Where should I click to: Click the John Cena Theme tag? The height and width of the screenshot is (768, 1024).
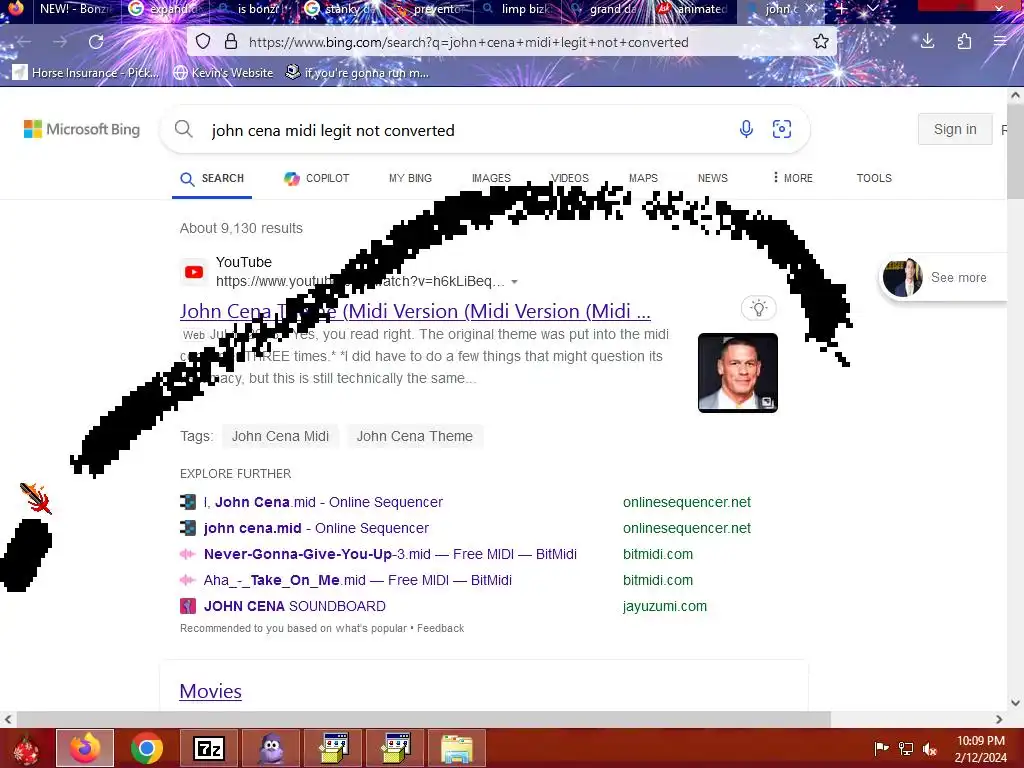pyautogui.click(x=415, y=436)
